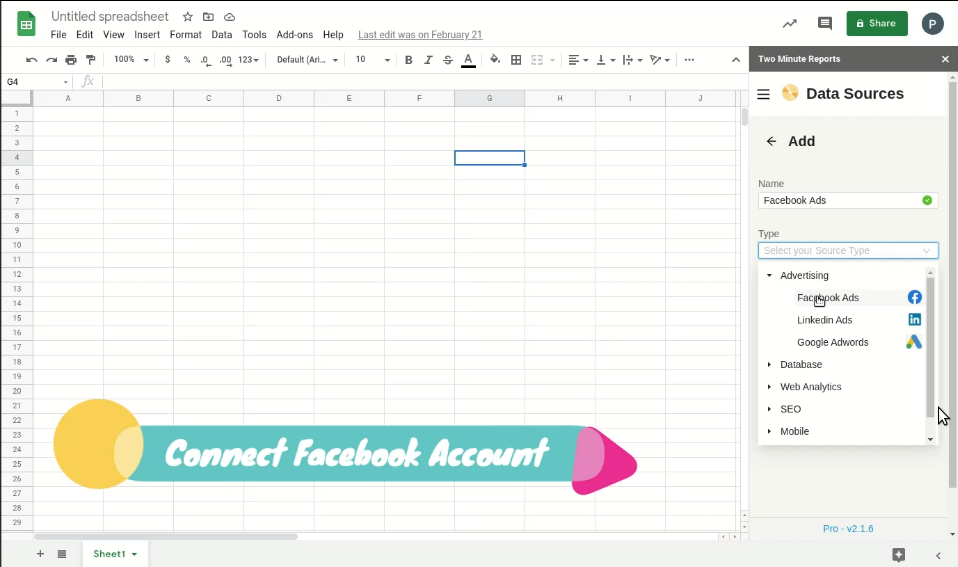958x567 pixels.
Task: Expand the Web Analytics category
Action: (769, 387)
